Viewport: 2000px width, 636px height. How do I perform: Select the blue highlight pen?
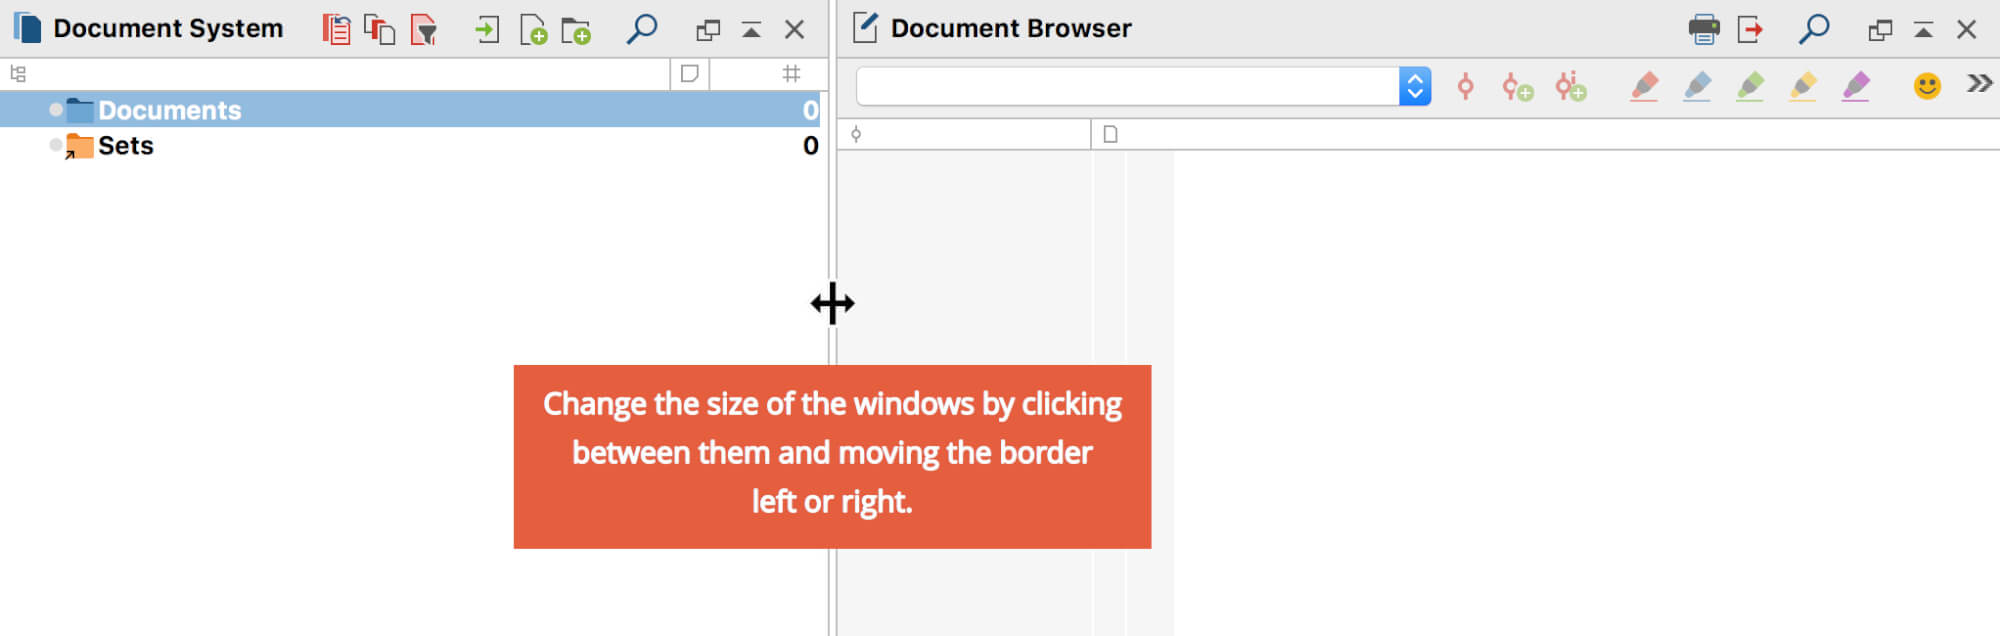[1697, 86]
